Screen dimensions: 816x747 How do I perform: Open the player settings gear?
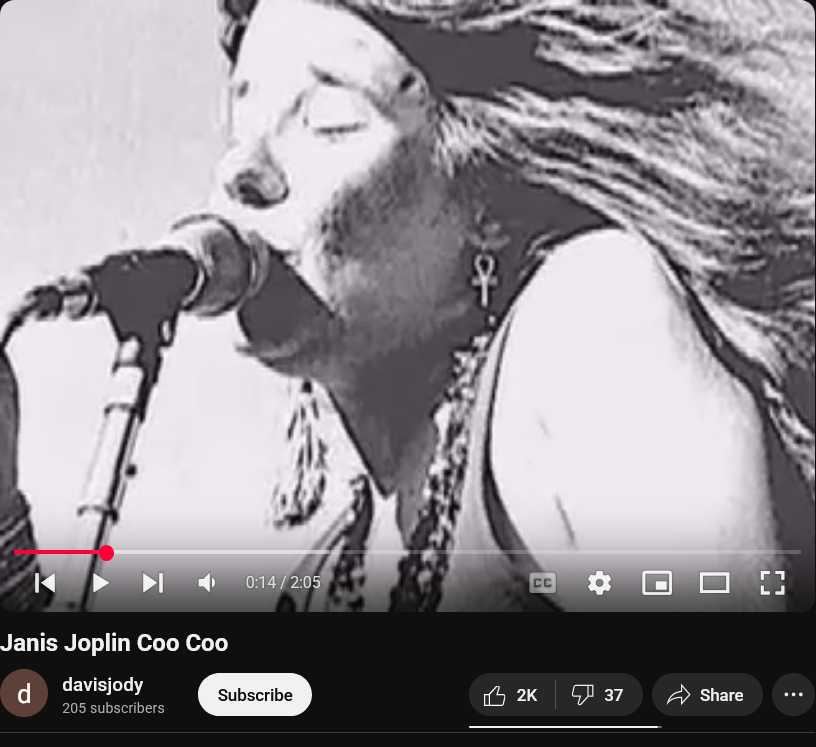(x=600, y=583)
